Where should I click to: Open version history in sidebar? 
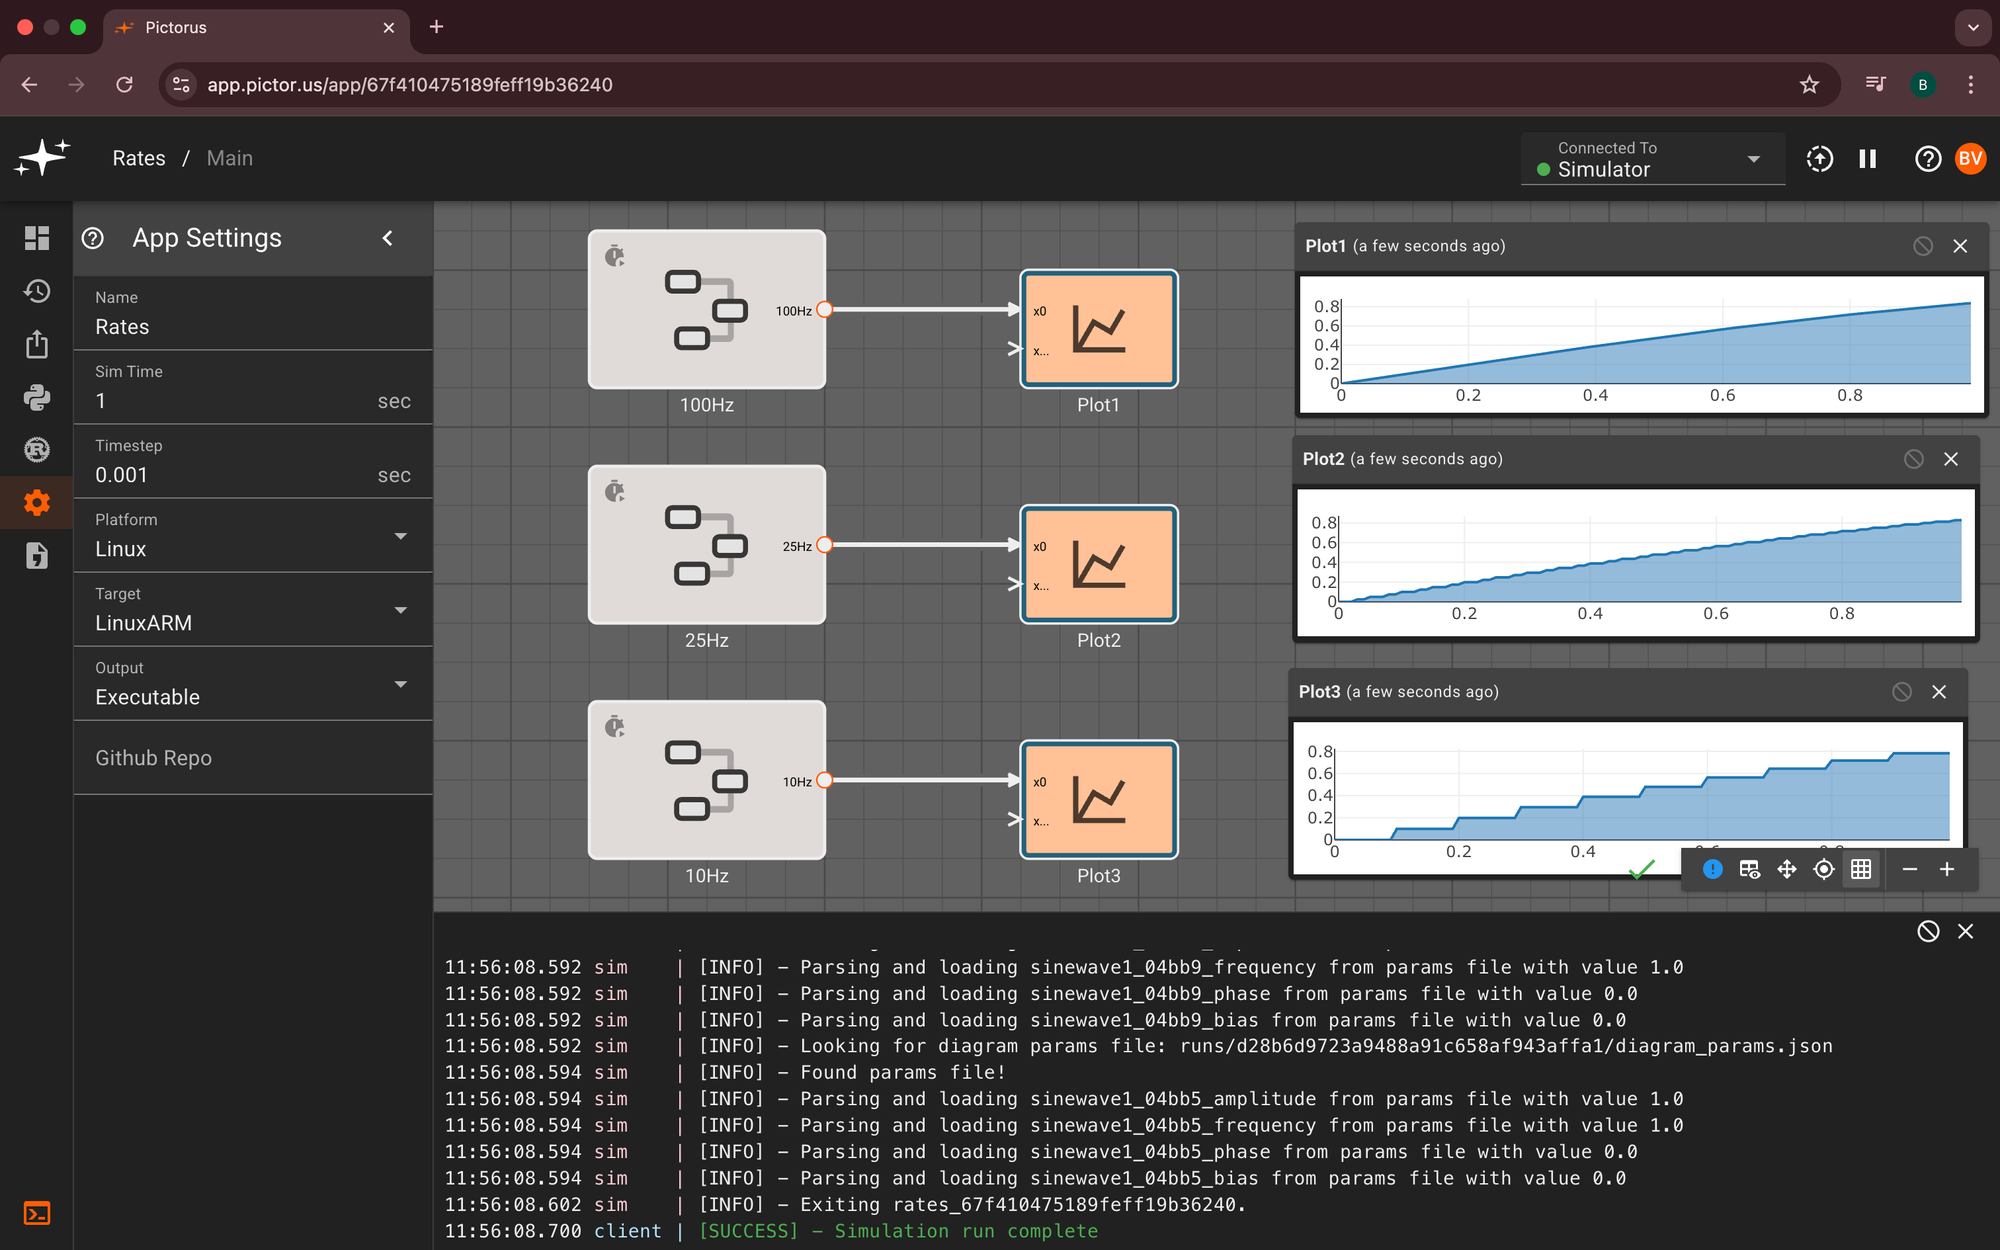click(37, 291)
